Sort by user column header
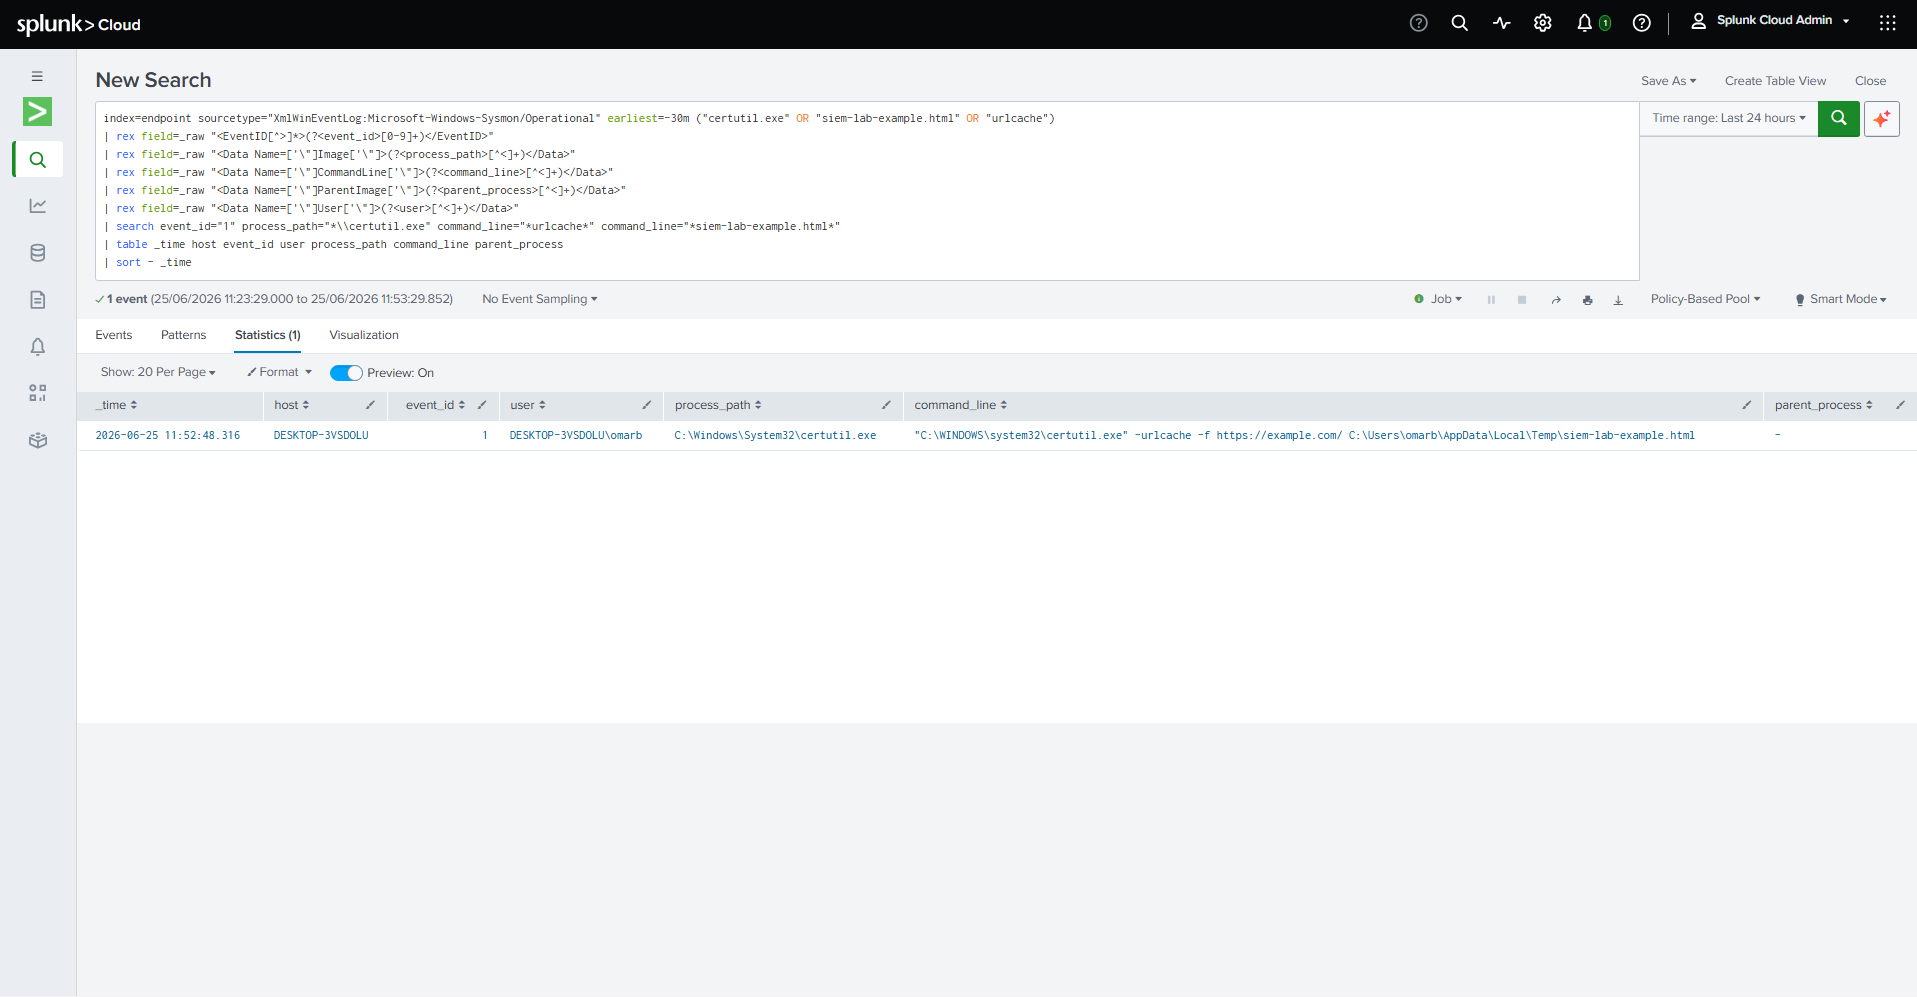 pyautogui.click(x=528, y=405)
